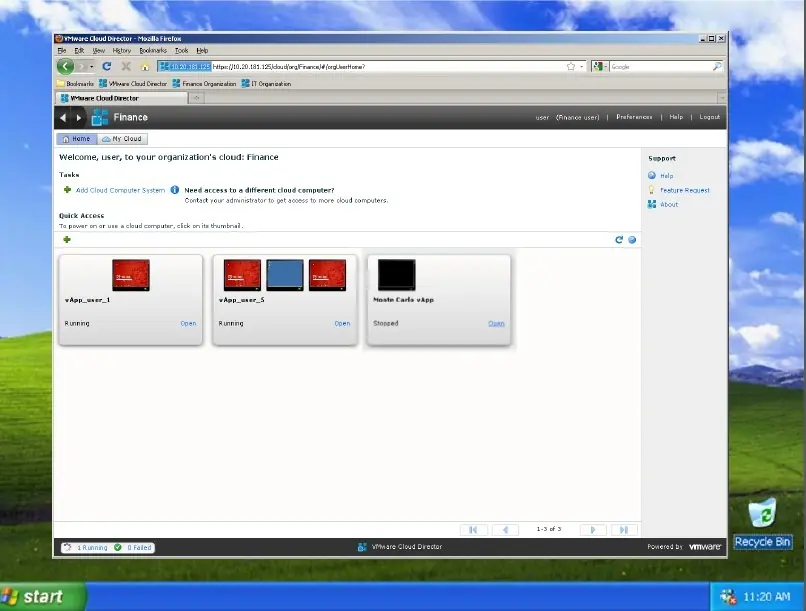Click the Google search input field
Screen dimensions: 806x611
[x=661, y=67]
